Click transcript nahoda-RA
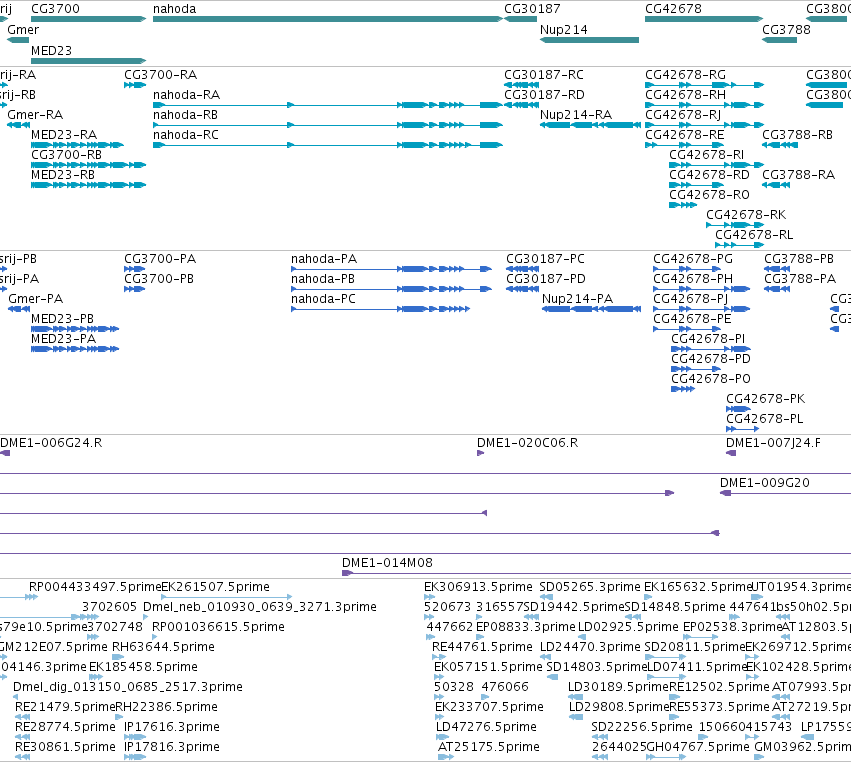 328,105
